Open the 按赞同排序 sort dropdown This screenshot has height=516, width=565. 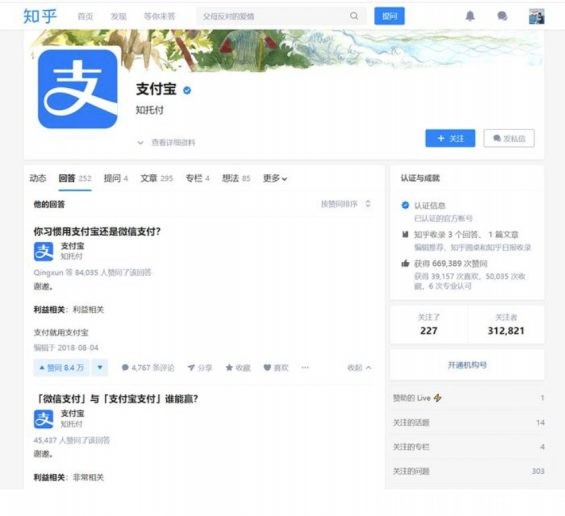(346, 204)
